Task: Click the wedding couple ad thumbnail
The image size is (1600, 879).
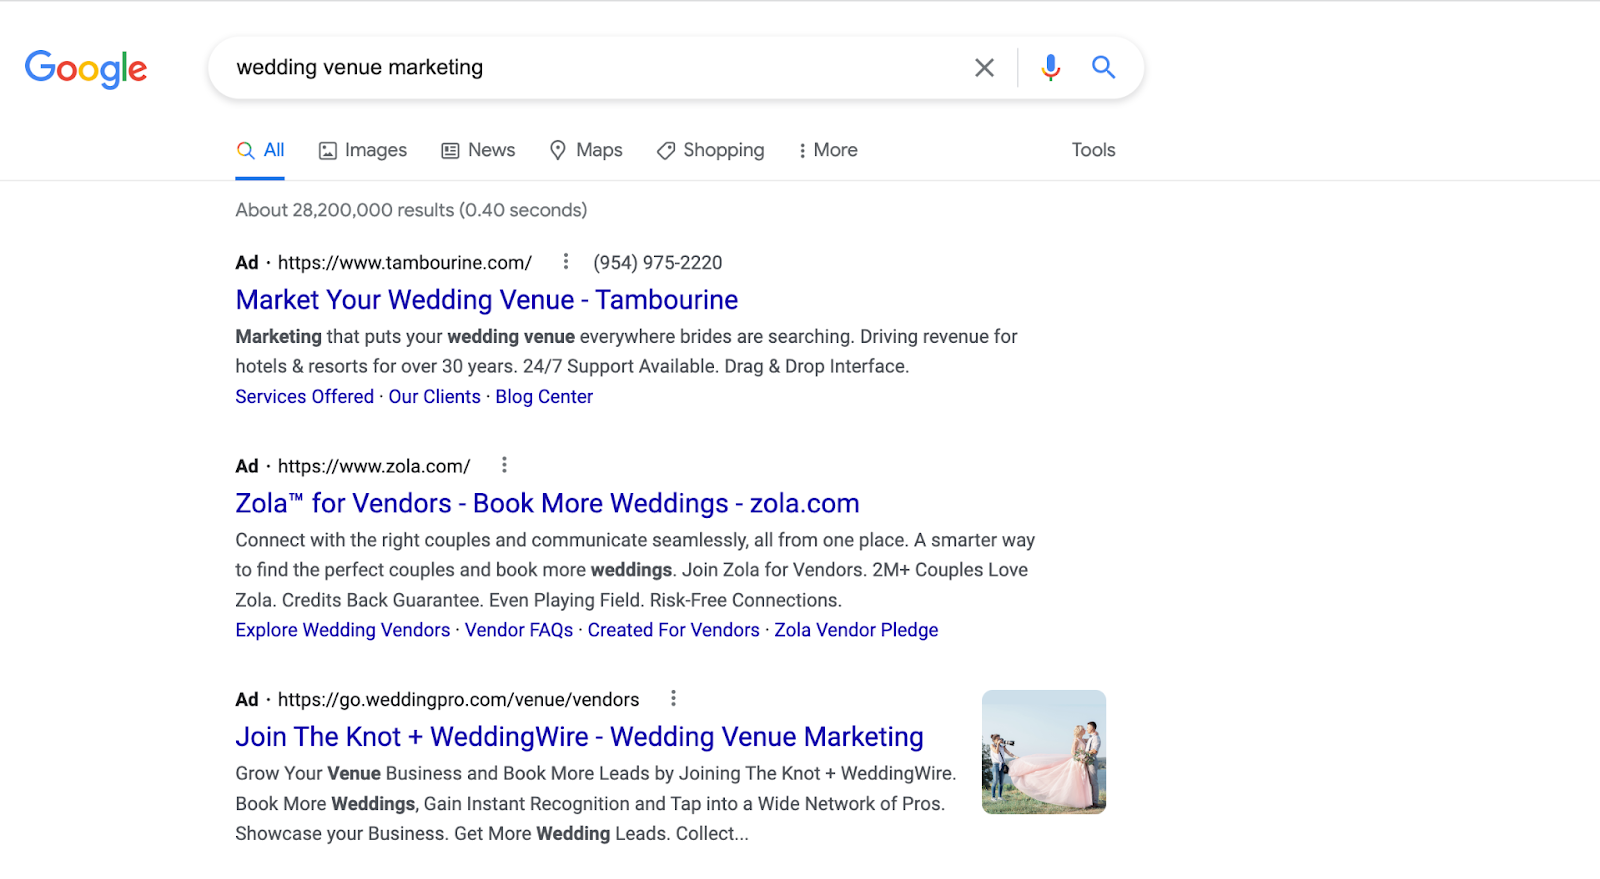Action: [x=1044, y=752]
